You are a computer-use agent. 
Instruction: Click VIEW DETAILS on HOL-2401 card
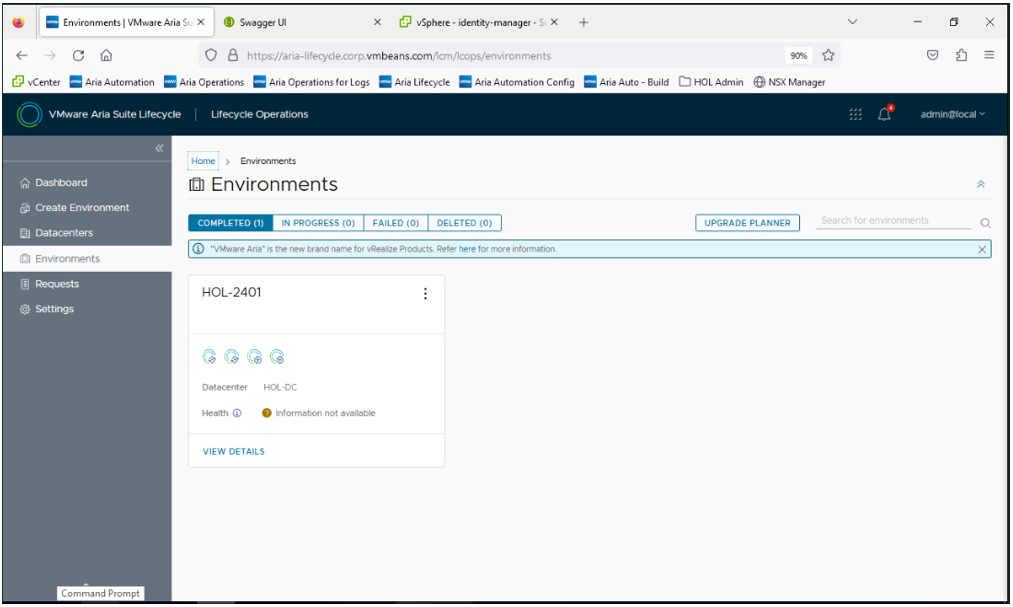point(233,451)
